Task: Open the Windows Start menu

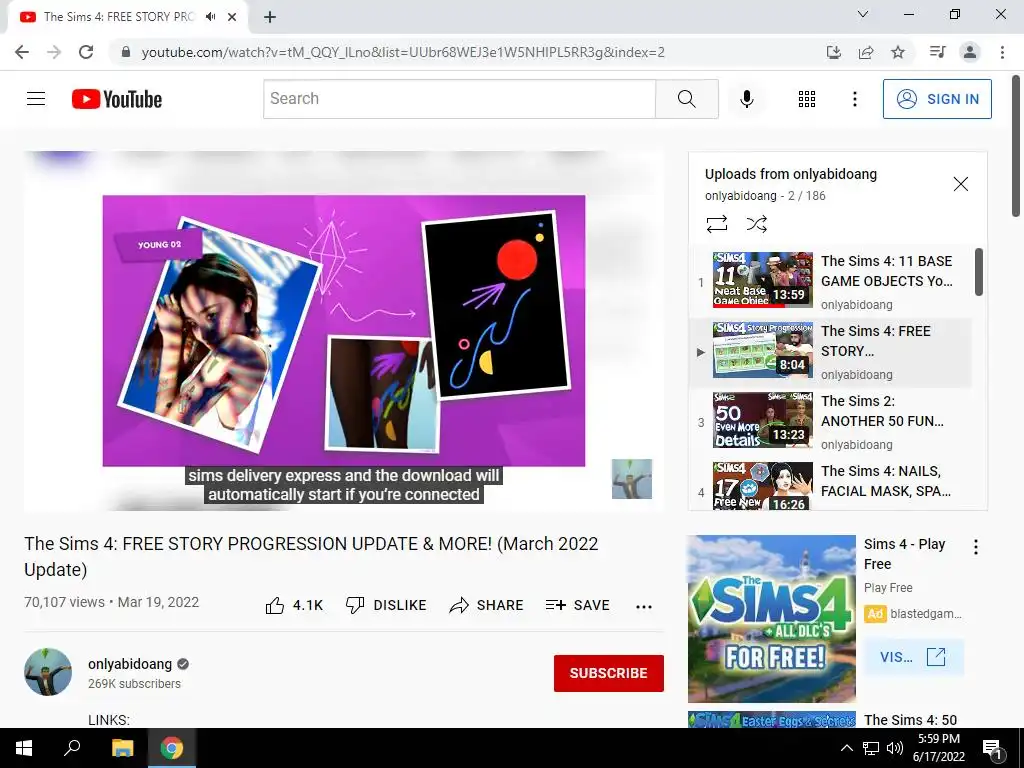Action: click(x=24, y=748)
